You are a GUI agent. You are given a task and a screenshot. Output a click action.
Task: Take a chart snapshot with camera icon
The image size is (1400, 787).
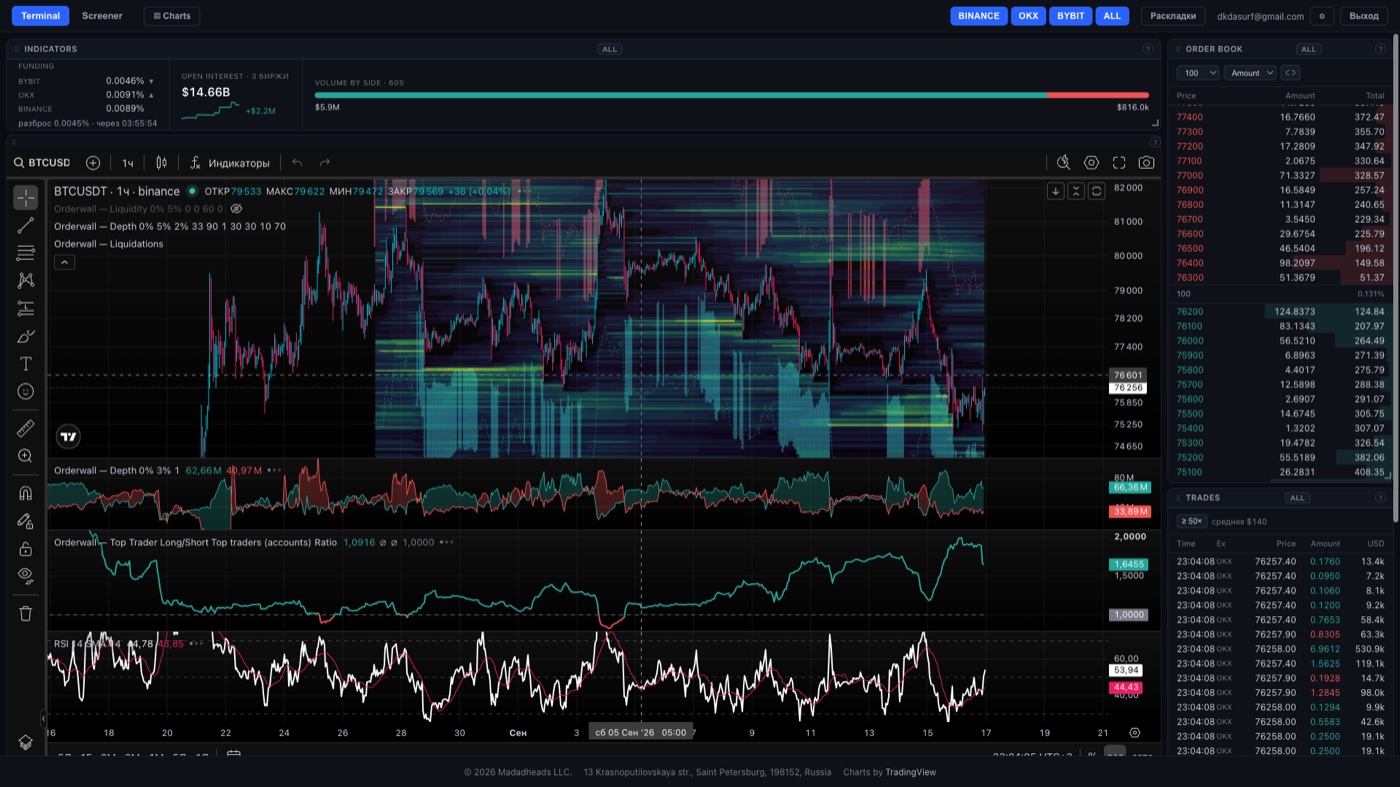1146,163
